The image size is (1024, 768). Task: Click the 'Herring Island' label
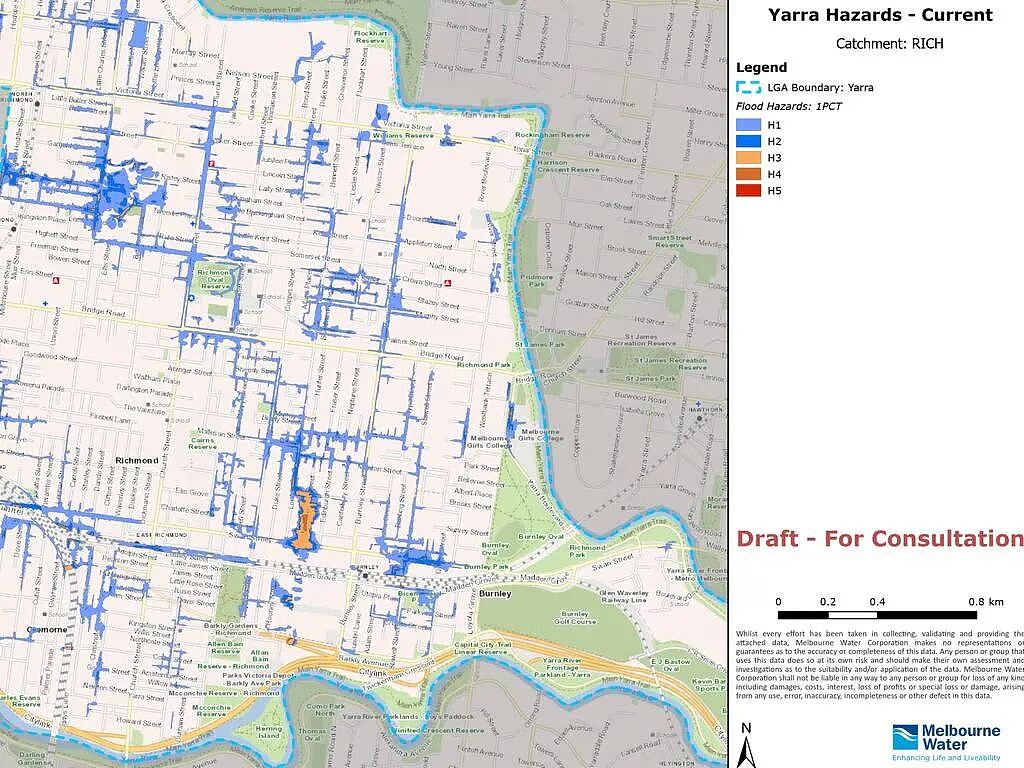(268, 732)
